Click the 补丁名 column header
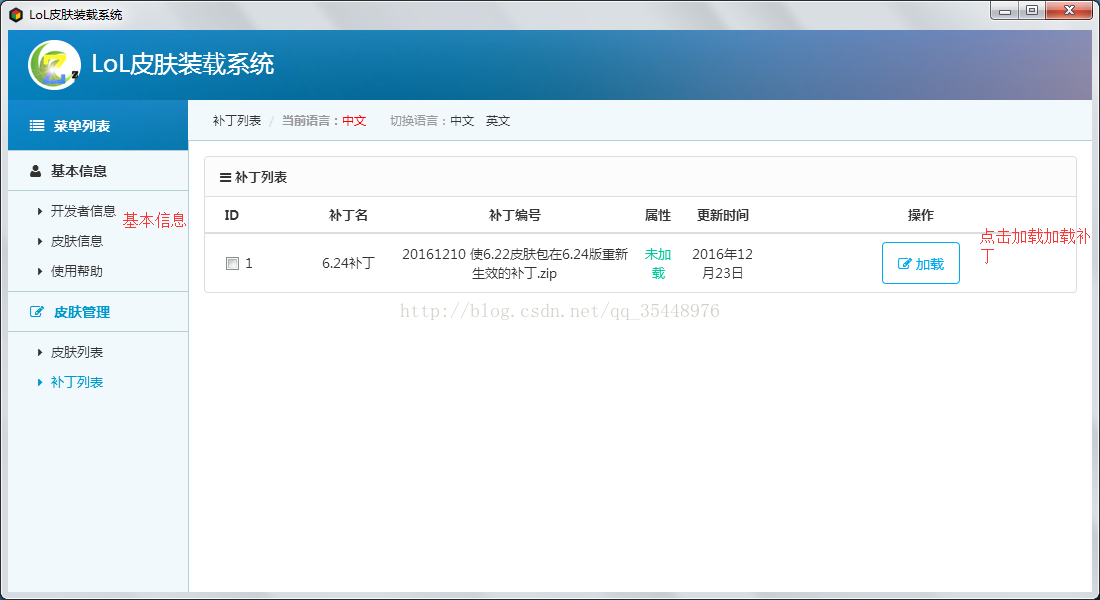 pos(349,215)
